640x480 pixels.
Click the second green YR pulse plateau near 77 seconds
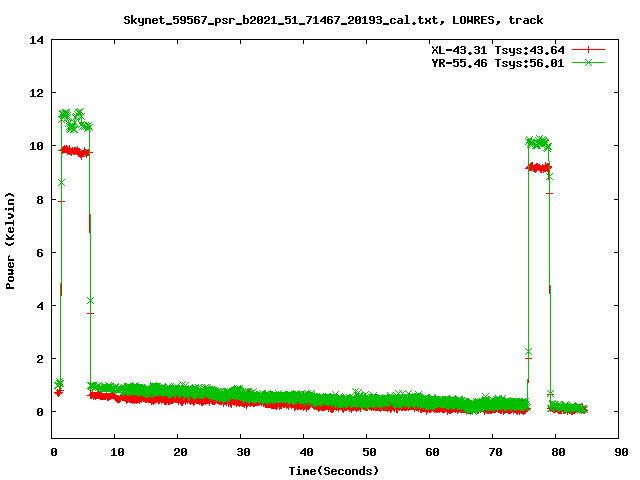coord(539,143)
